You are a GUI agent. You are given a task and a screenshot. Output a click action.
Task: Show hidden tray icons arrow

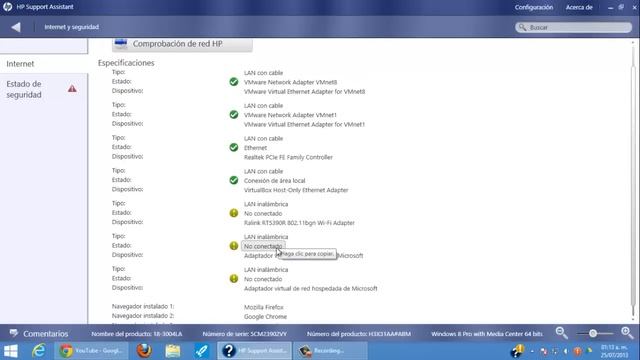click(532, 351)
